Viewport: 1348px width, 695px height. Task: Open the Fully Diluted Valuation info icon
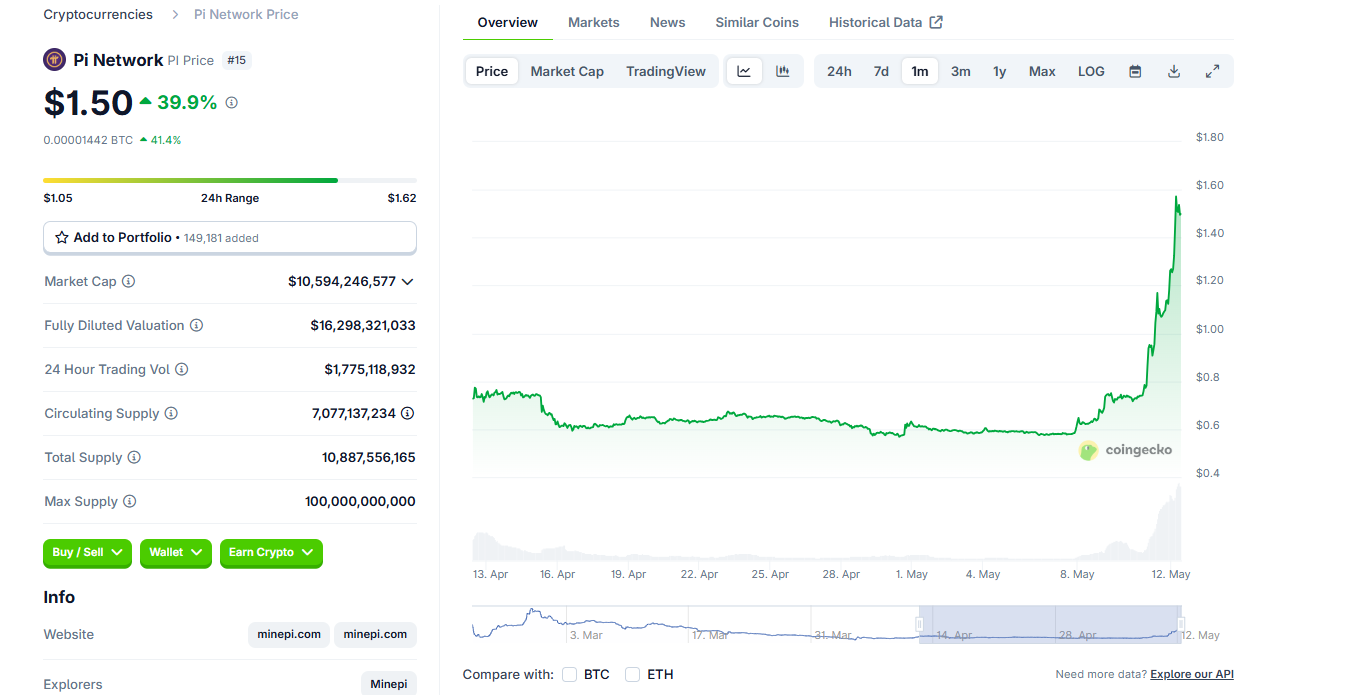197,326
